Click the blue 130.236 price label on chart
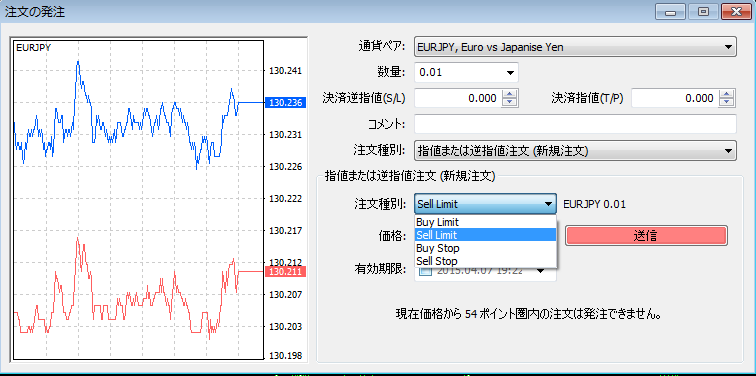The height and width of the screenshot is (376, 756). pos(285,103)
